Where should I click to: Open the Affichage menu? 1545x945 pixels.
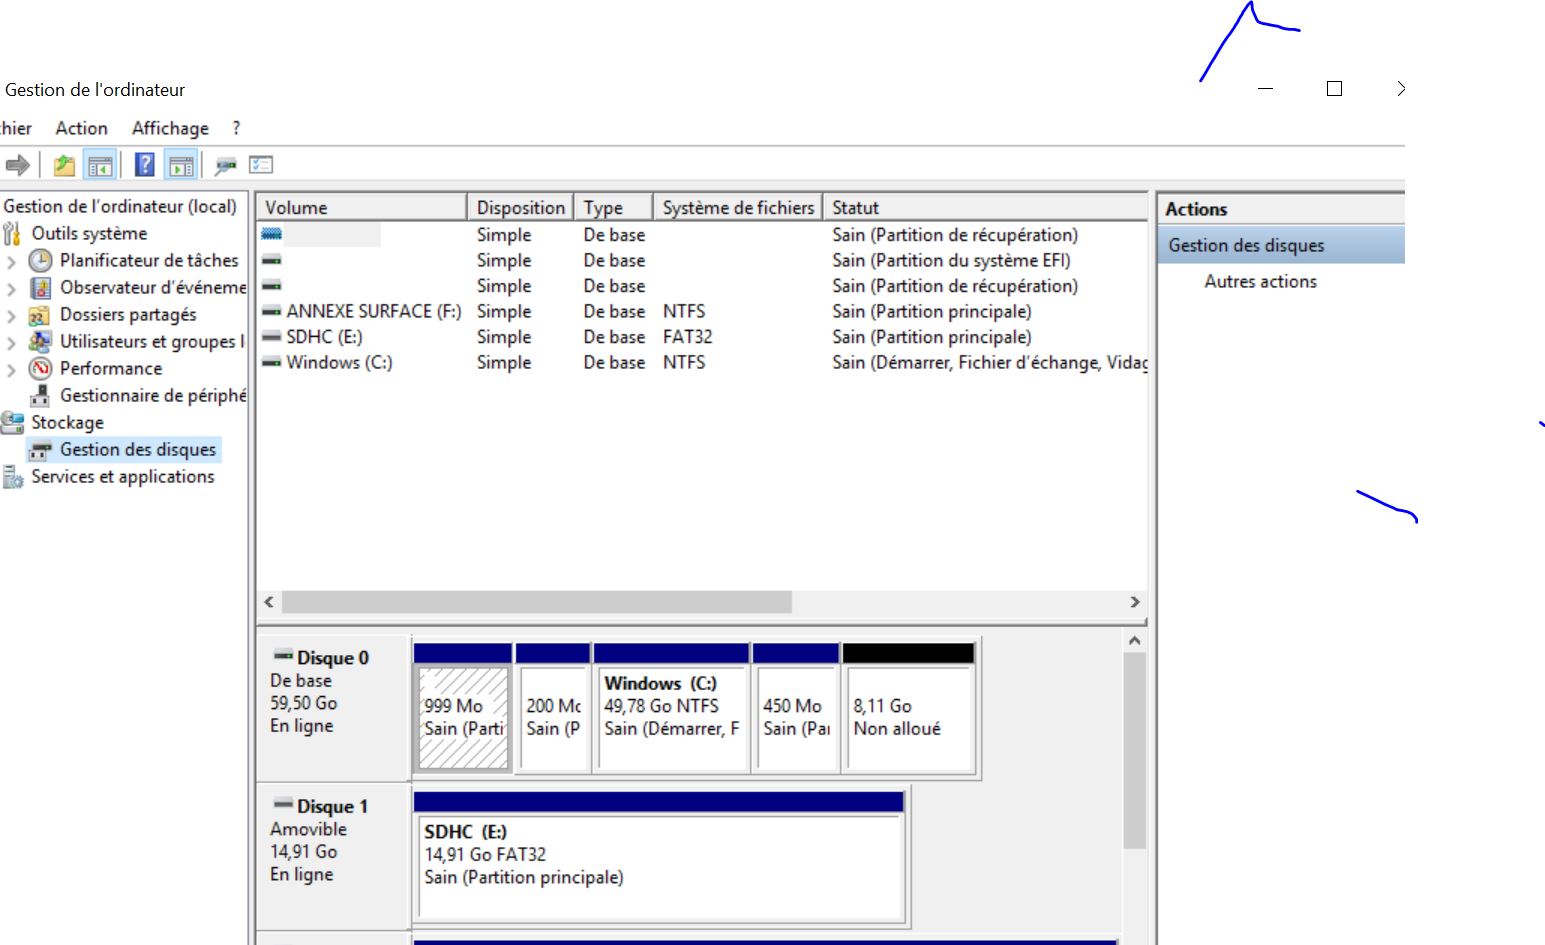click(x=170, y=128)
